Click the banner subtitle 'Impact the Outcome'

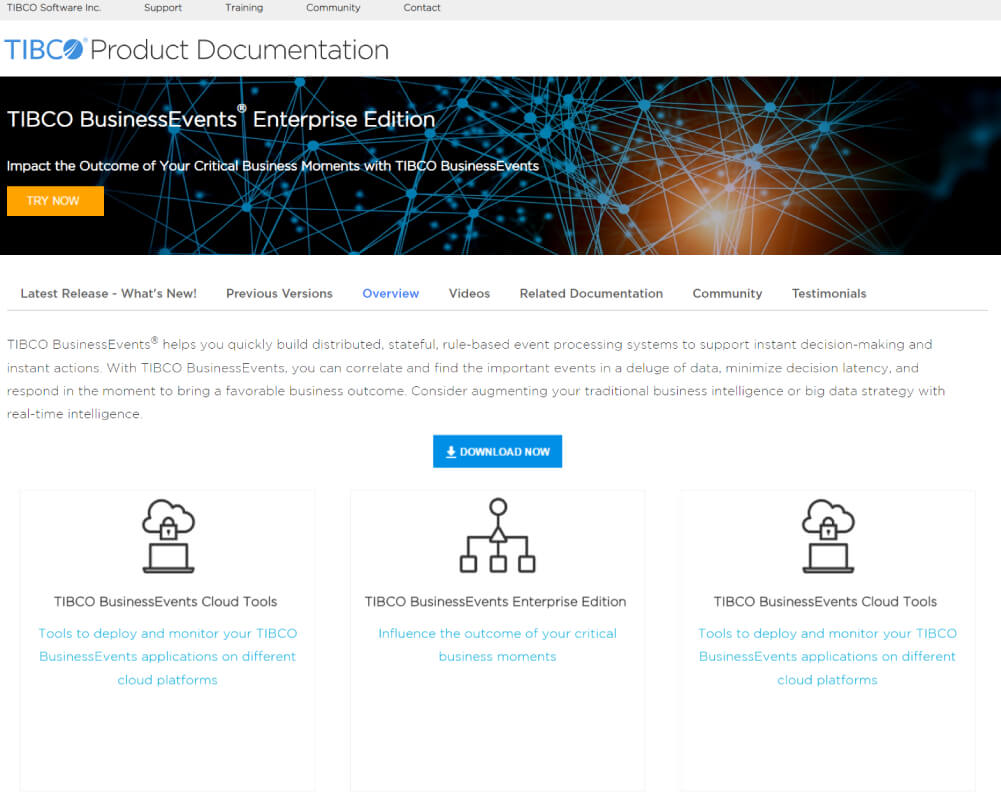pyautogui.click(x=273, y=166)
